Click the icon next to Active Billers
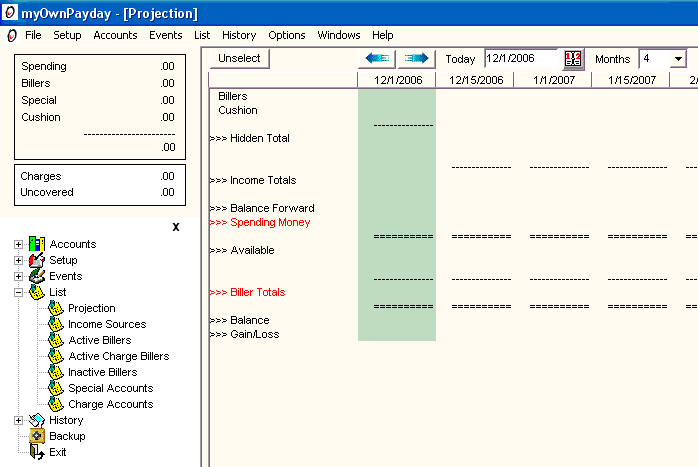This screenshot has width=698, height=467. click(x=56, y=340)
